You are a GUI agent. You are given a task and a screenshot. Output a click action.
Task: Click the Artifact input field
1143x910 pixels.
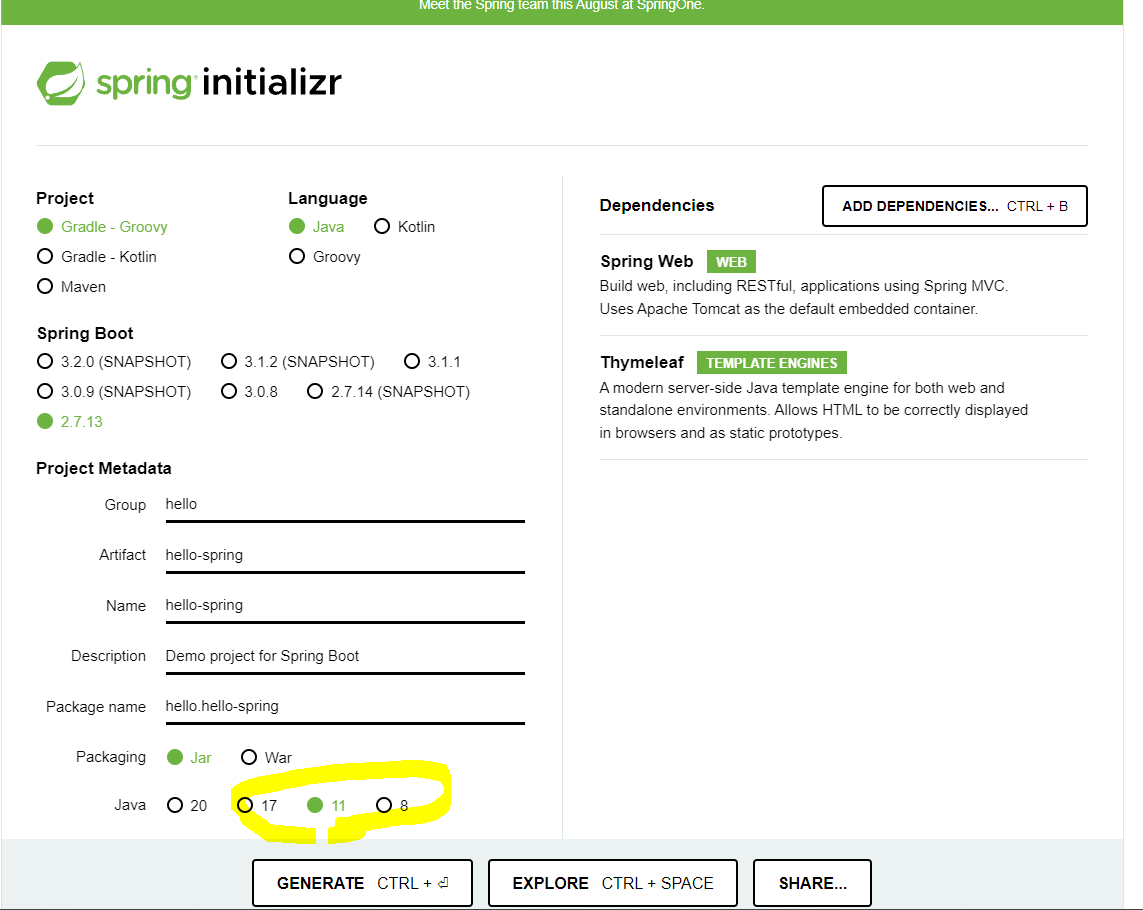(345, 555)
